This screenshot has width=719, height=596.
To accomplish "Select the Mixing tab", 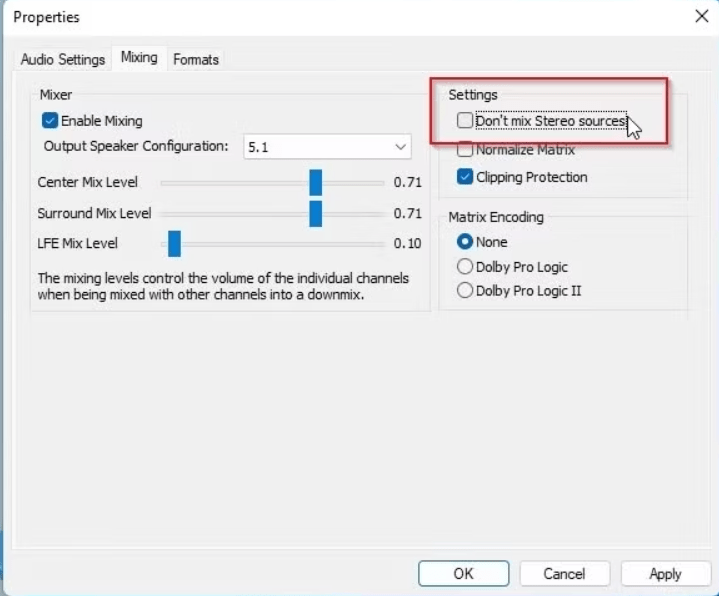I will click(x=139, y=58).
